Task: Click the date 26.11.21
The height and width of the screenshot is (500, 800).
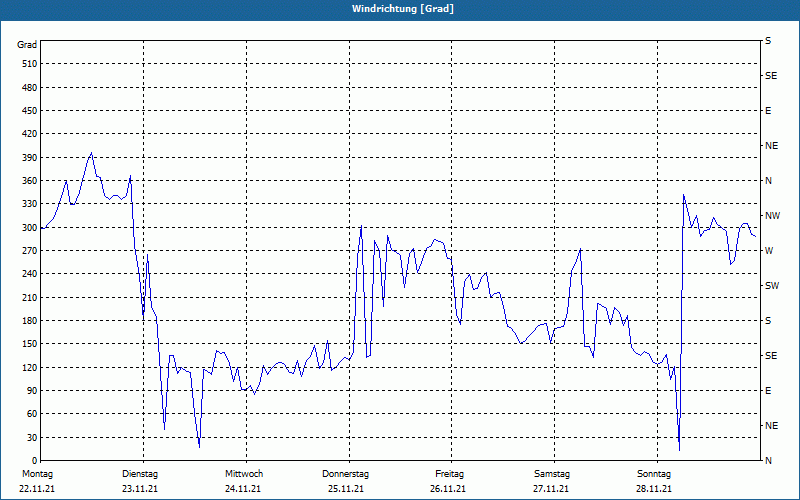Action: pyautogui.click(x=448, y=489)
